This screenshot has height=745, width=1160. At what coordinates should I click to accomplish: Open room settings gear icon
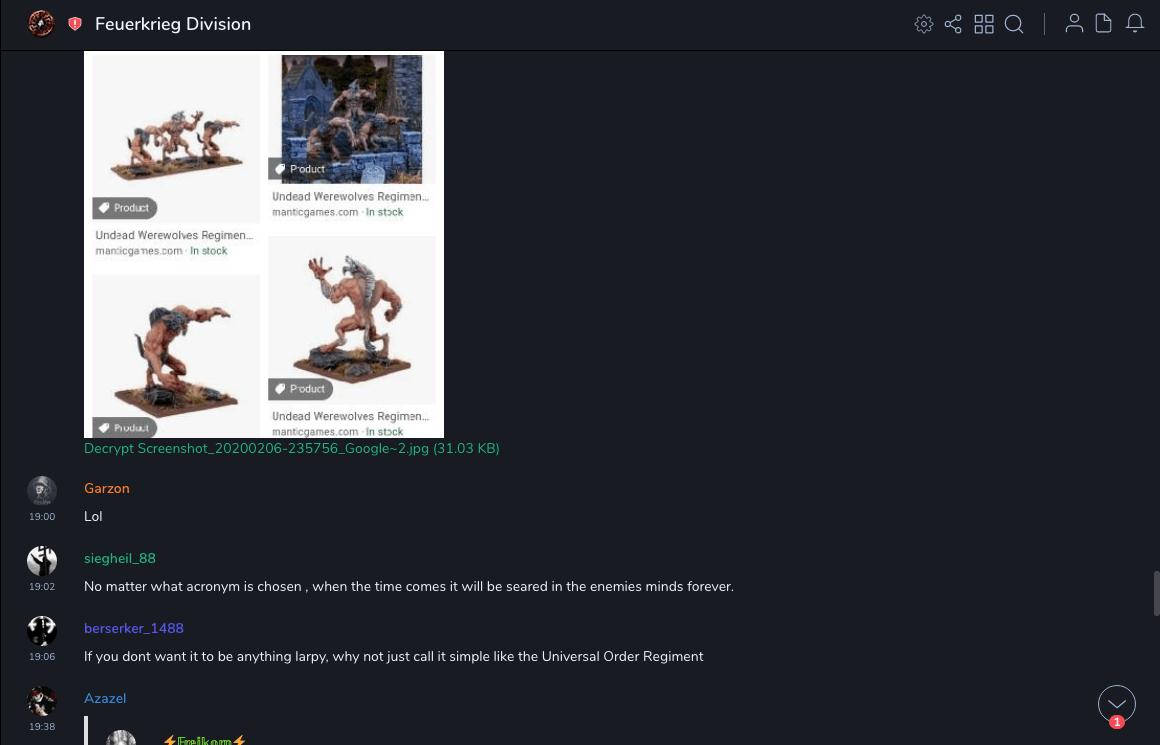tap(923, 24)
